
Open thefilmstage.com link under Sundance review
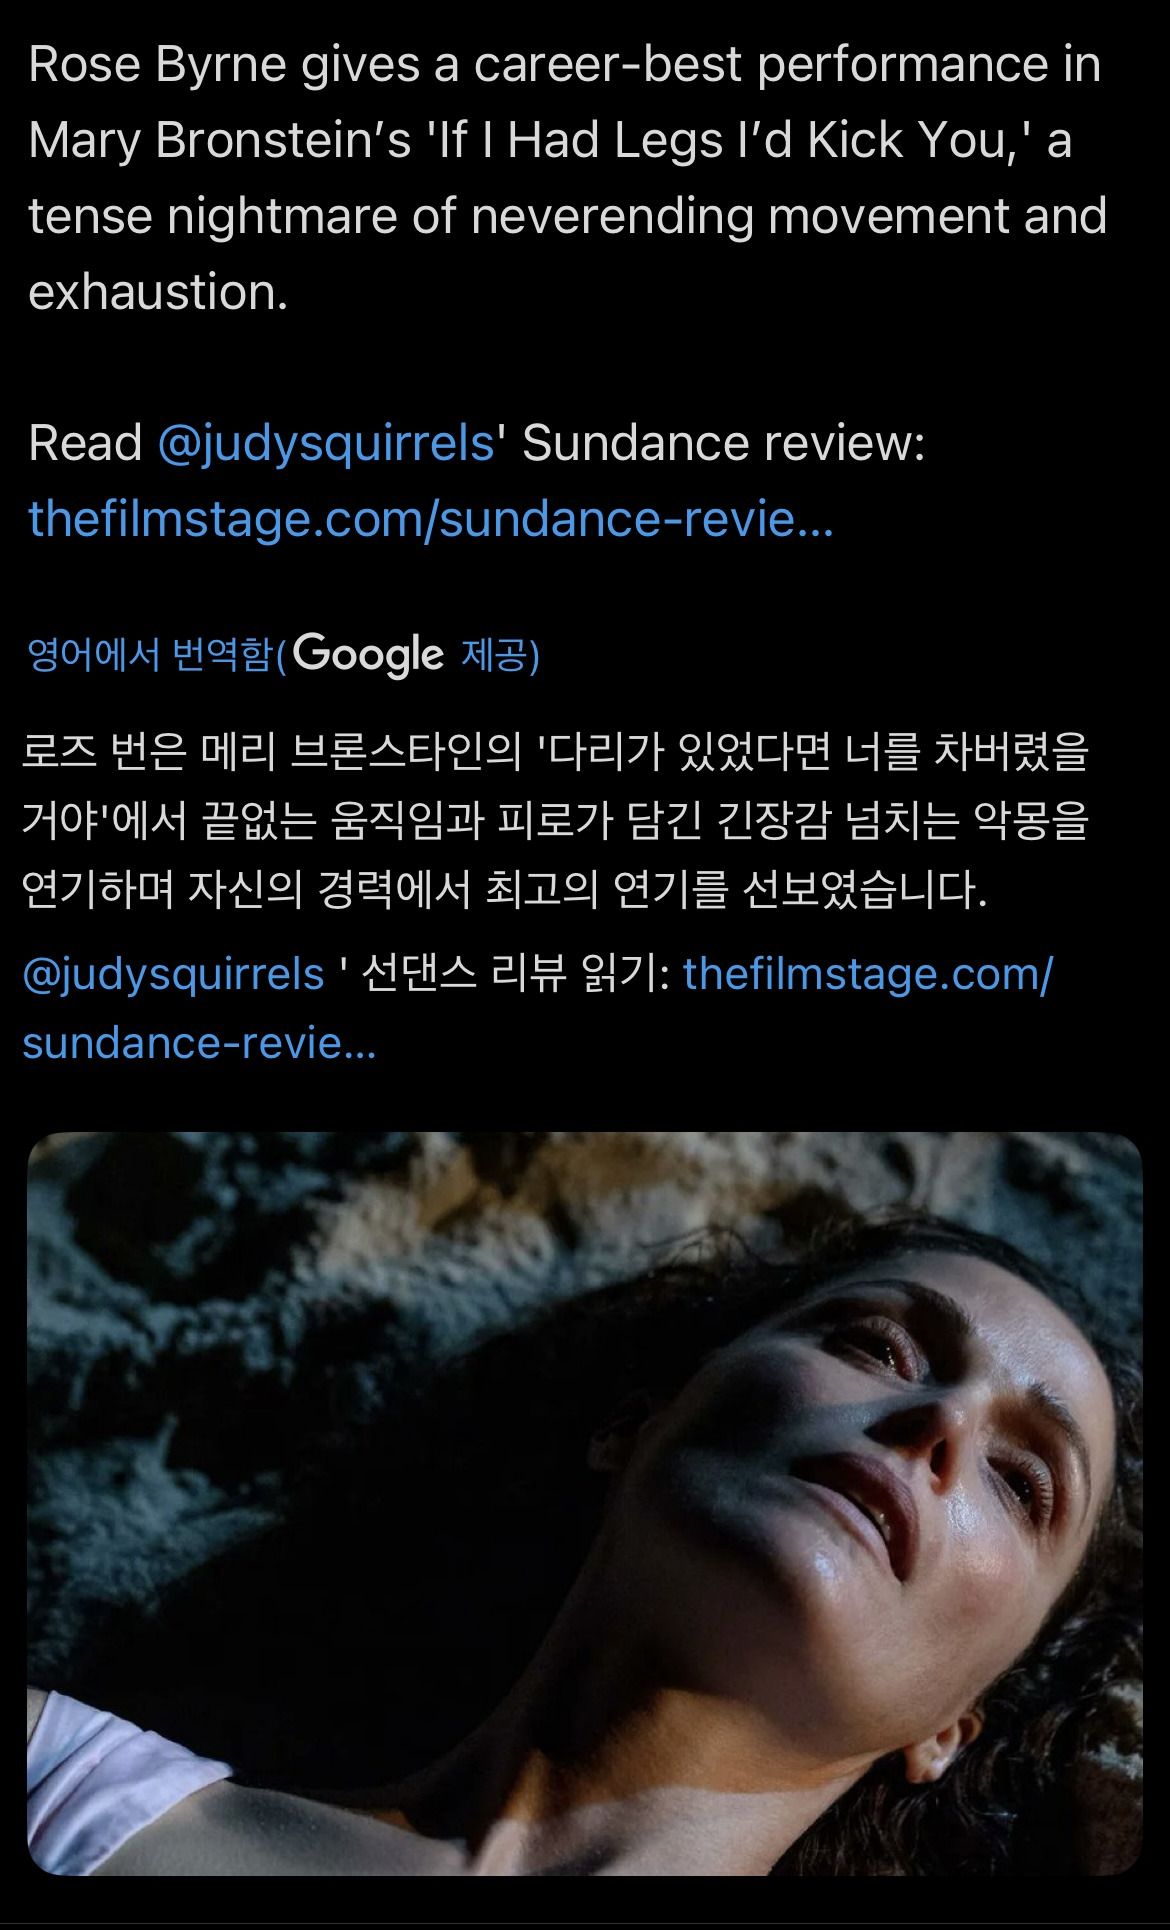click(x=430, y=519)
